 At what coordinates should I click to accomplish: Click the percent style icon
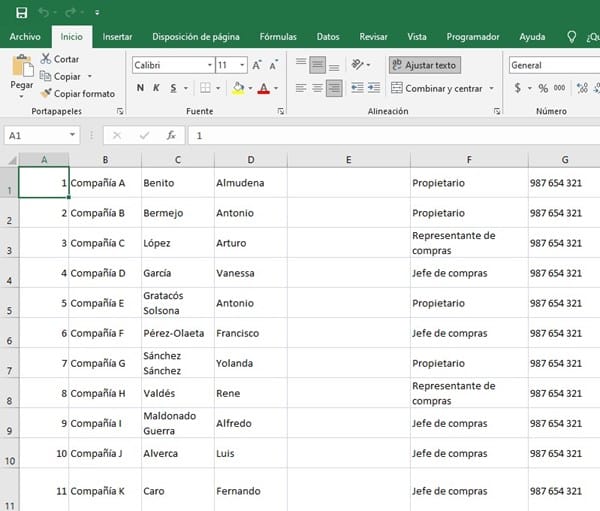pos(544,88)
